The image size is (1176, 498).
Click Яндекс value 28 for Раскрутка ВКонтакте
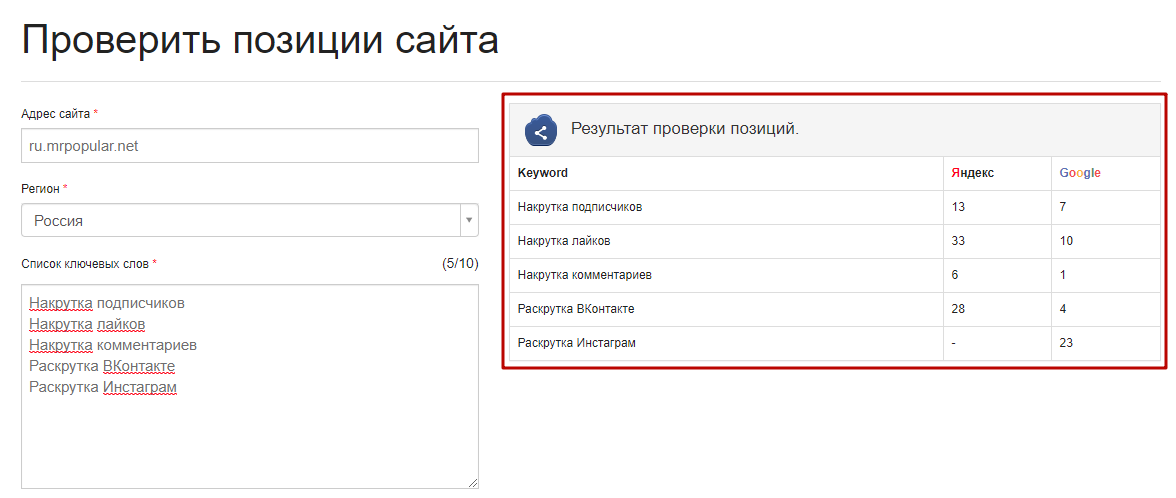(958, 308)
